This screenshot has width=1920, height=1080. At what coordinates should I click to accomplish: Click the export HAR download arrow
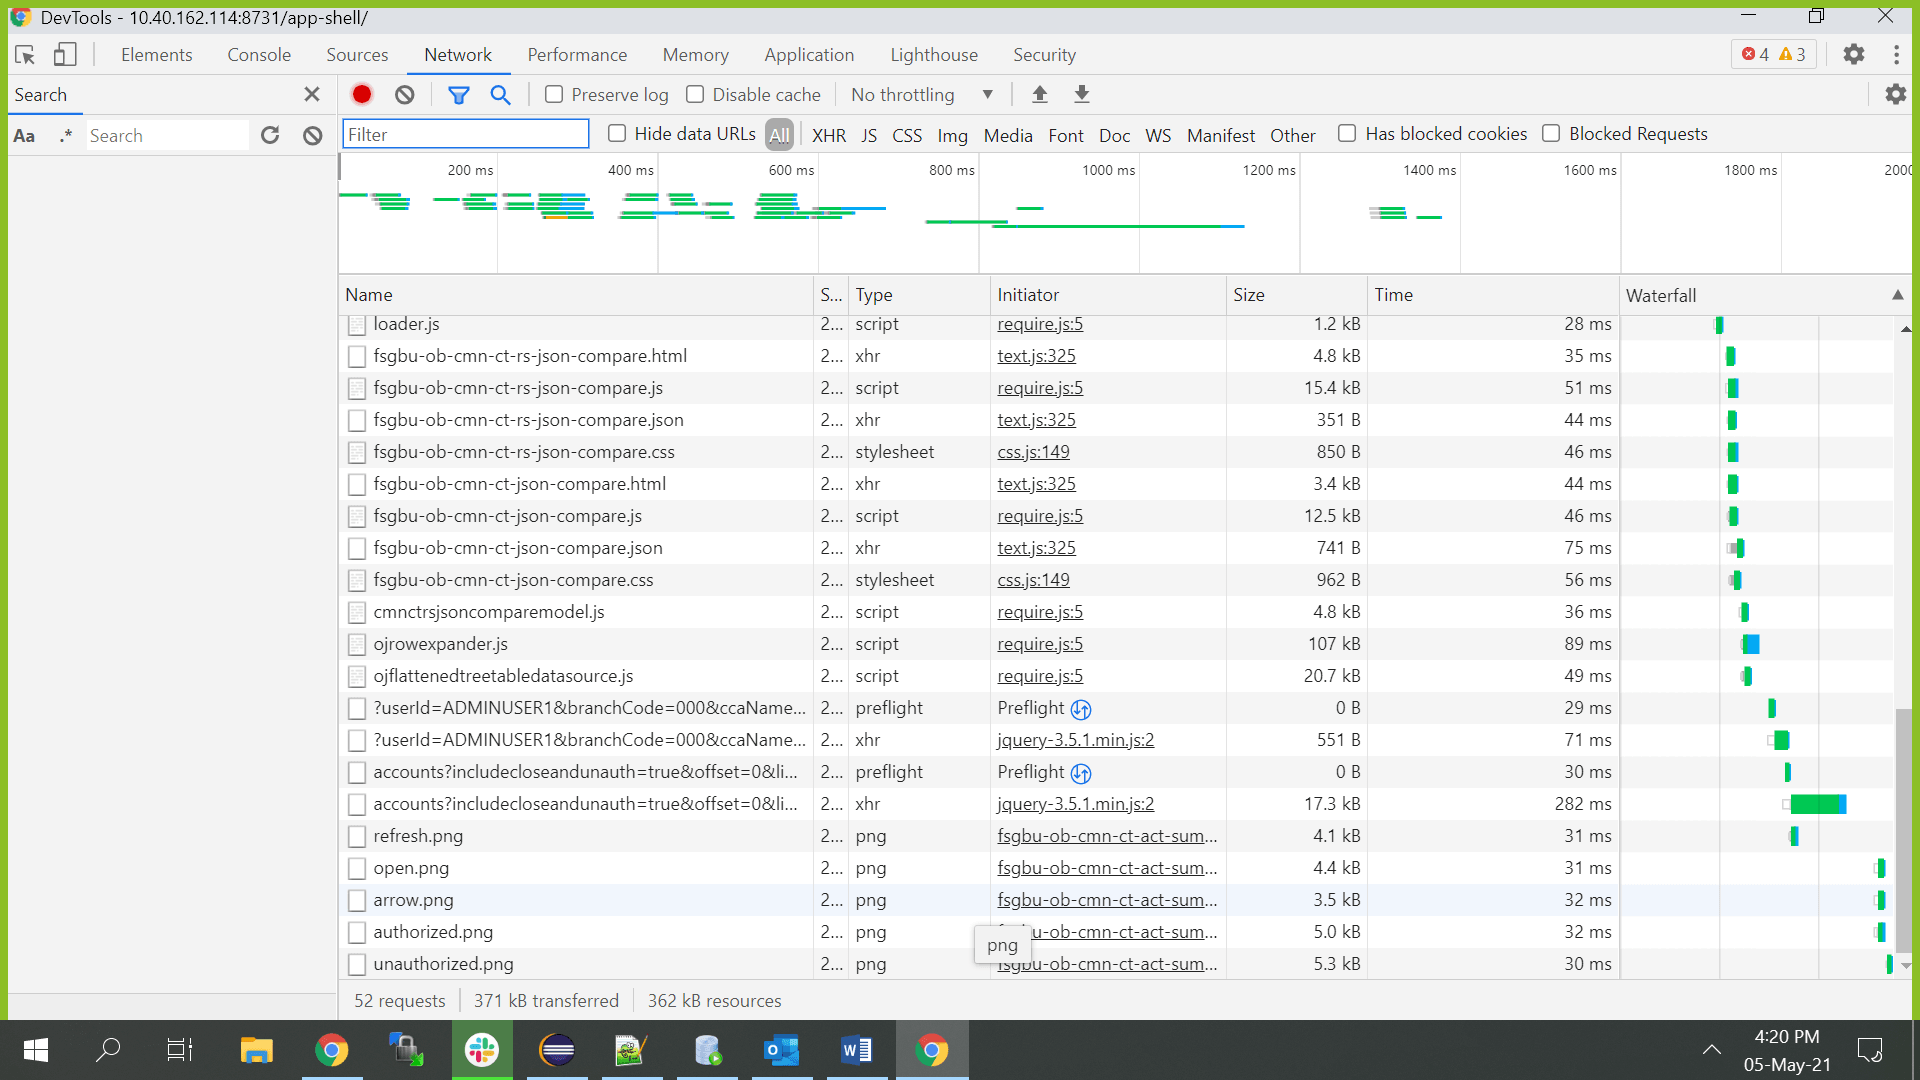point(1081,94)
